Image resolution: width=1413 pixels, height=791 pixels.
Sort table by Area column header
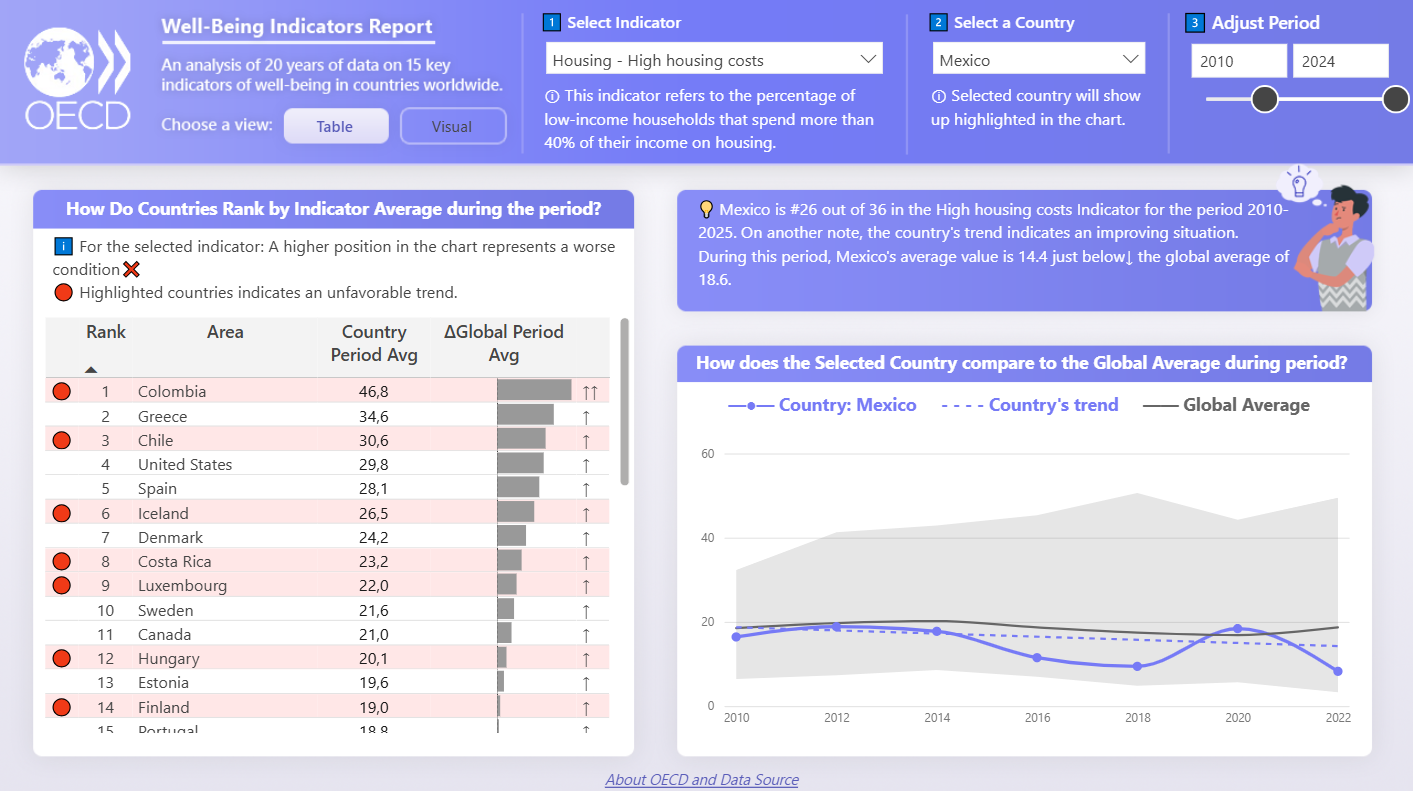pyautogui.click(x=225, y=332)
